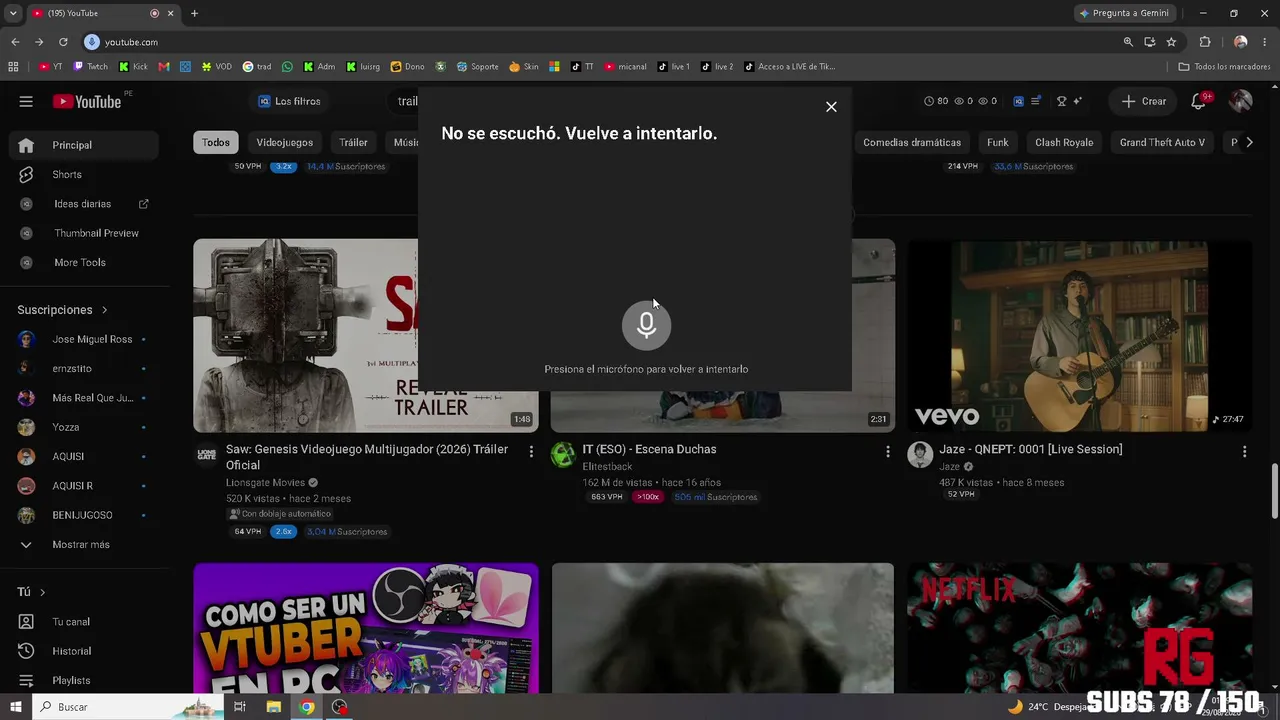The image size is (1280, 720).
Task: Select the Tráiler filter chip
Action: (353, 142)
